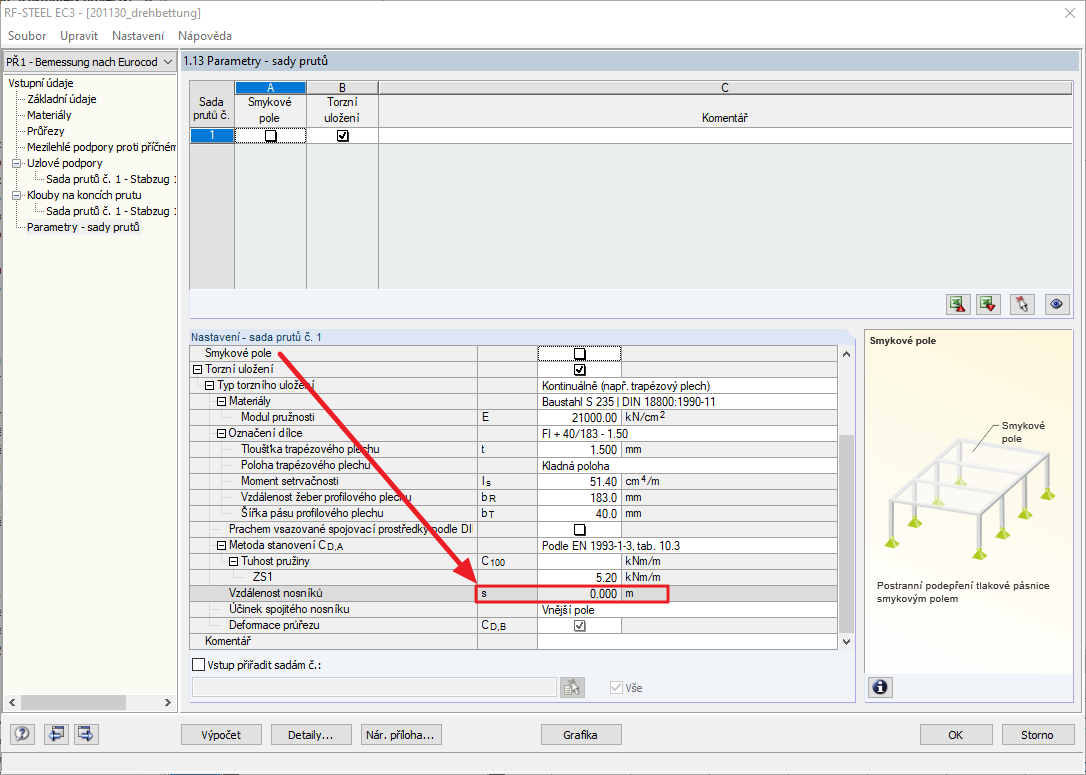The width and height of the screenshot is (1086, 775).
Task: Collapse the Metoda stanovení CD,A group
Action: pyautogui.click(x=222, y=546)
